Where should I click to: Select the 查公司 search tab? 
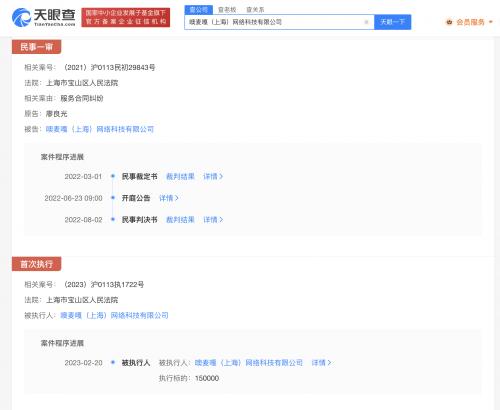coord(199,10)
